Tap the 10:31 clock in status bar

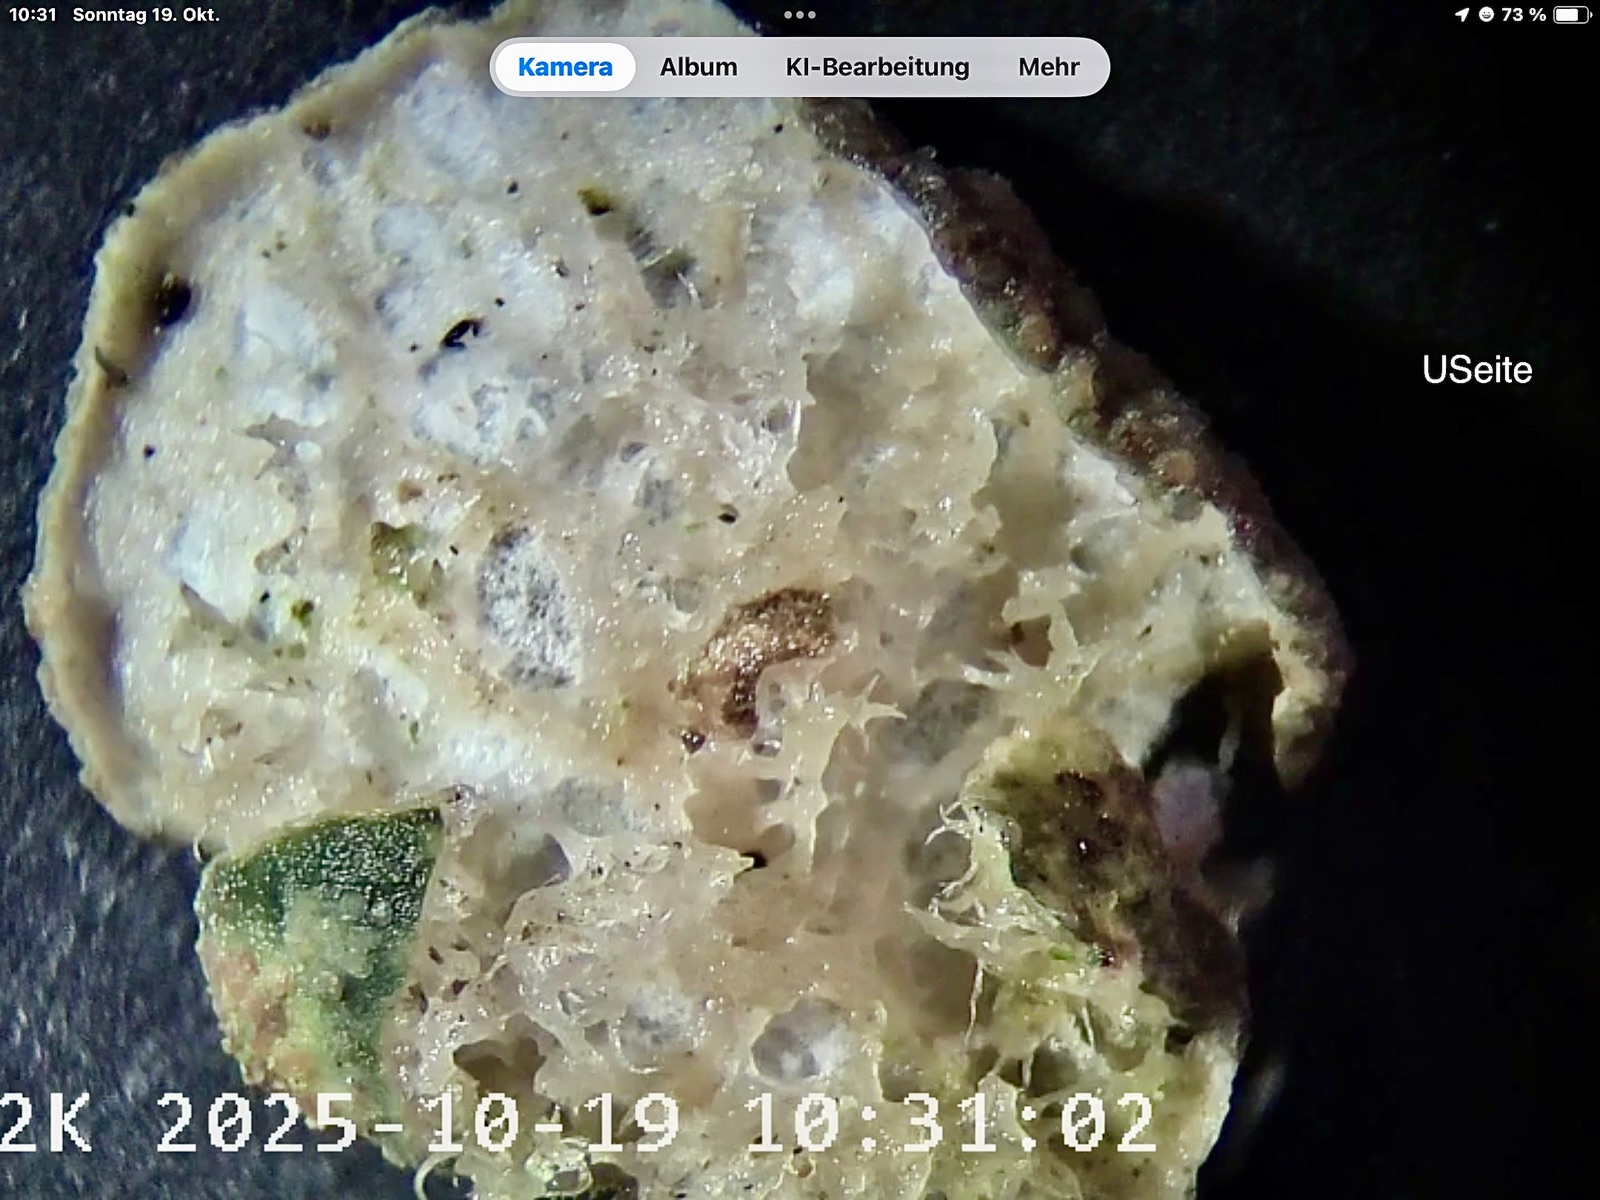point(33,15)
